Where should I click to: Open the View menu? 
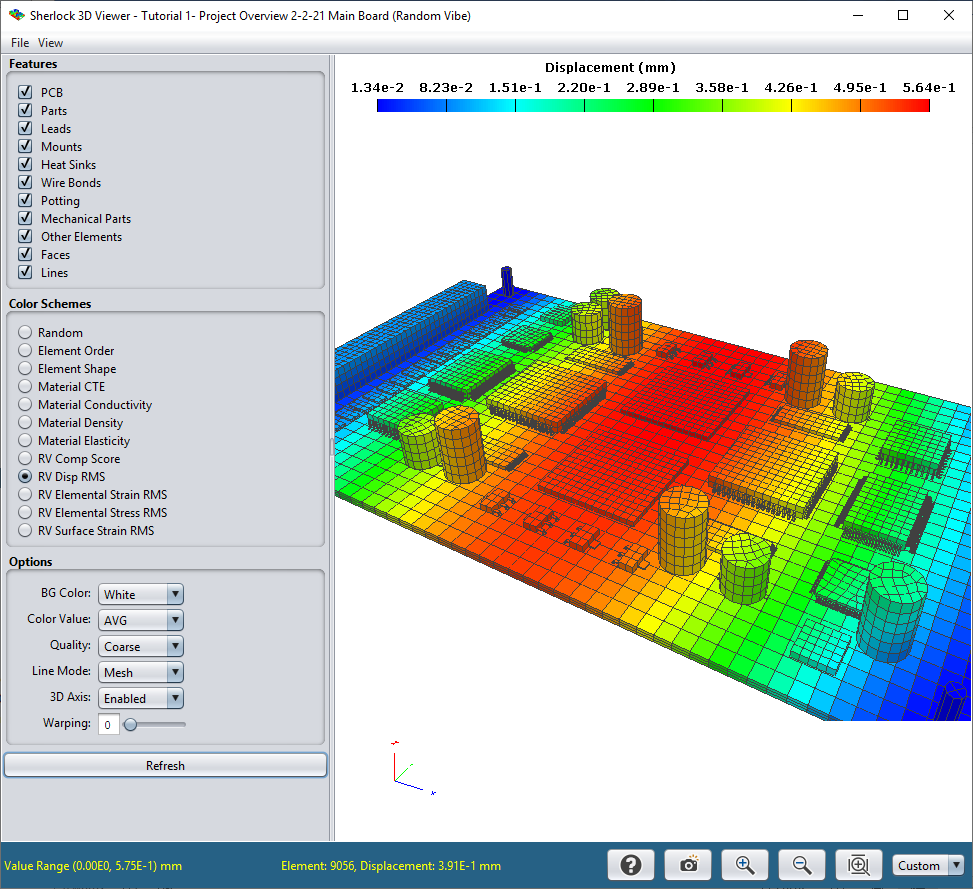click(49, 42)
